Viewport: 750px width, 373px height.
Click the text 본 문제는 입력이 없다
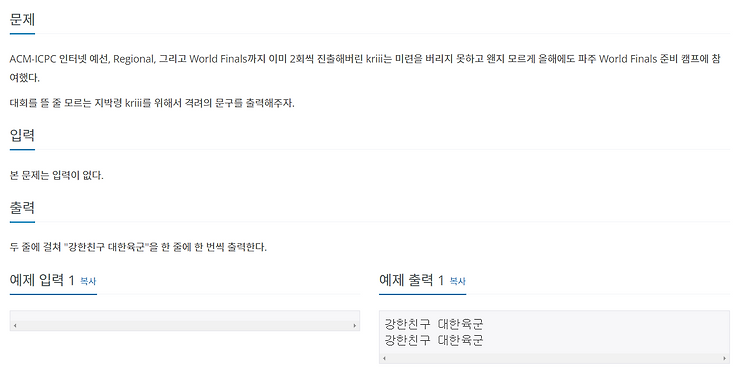[56, 176]
